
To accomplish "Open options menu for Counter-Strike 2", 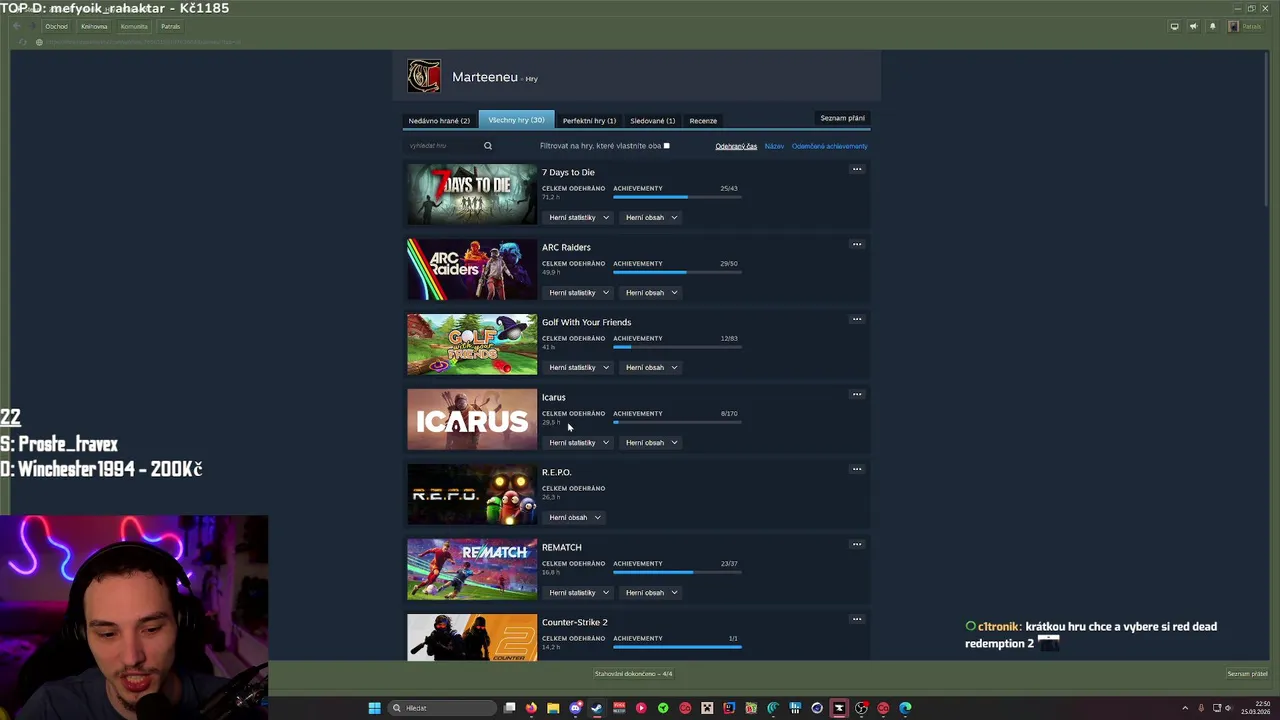I will pos(856,619).
